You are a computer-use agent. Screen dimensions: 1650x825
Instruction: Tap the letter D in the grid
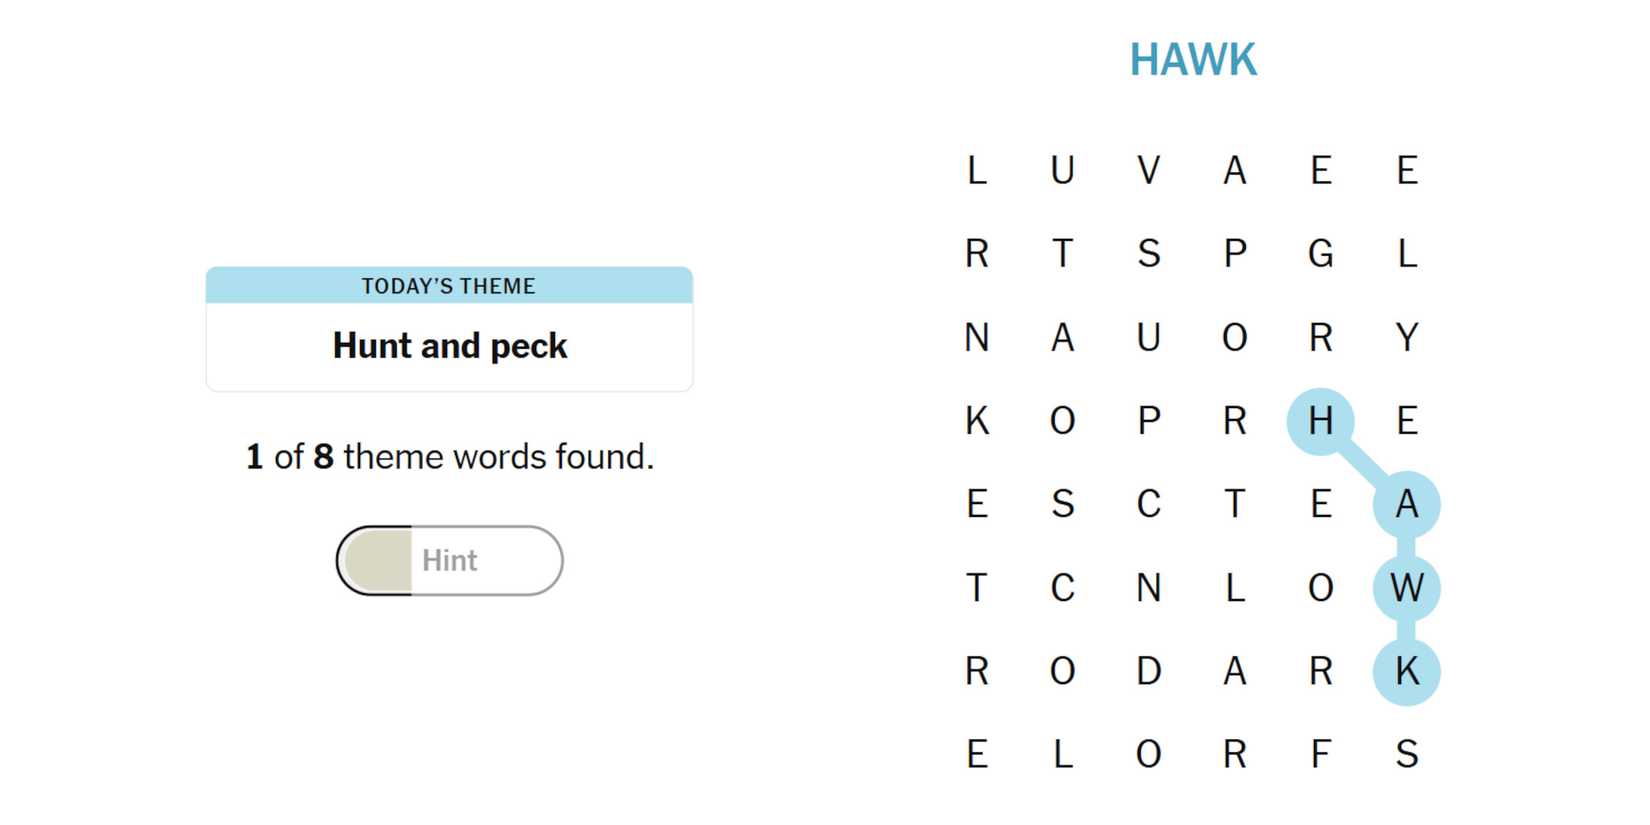tap(1148, 671)
